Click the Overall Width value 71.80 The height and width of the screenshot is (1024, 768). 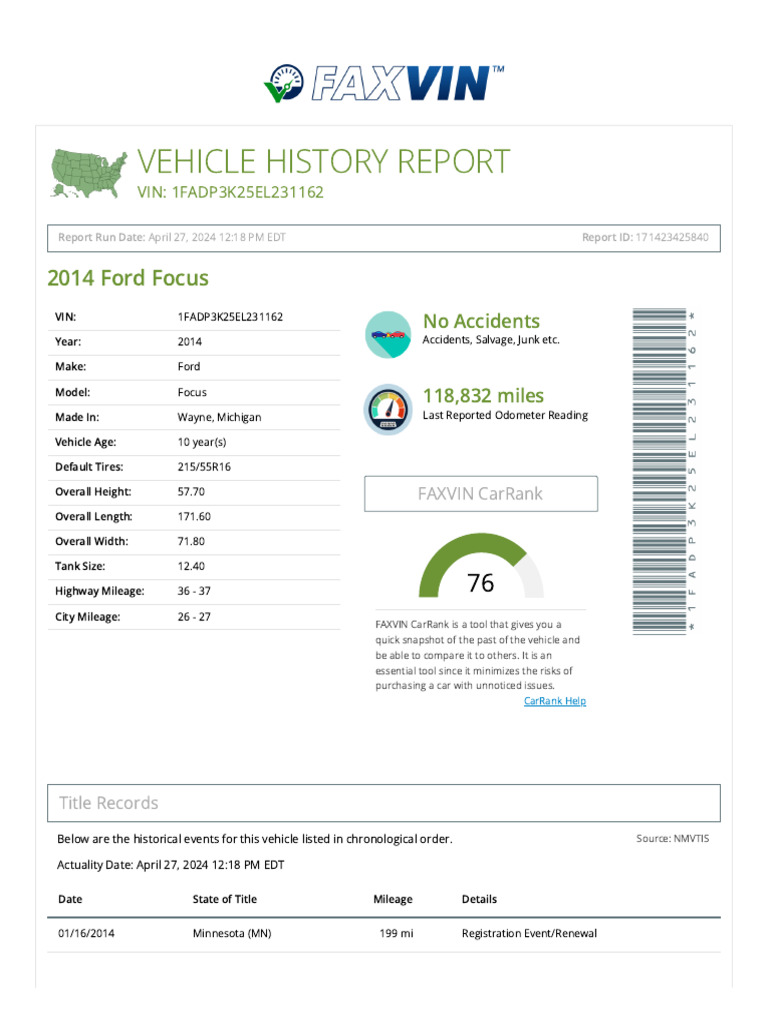(191, 541)
